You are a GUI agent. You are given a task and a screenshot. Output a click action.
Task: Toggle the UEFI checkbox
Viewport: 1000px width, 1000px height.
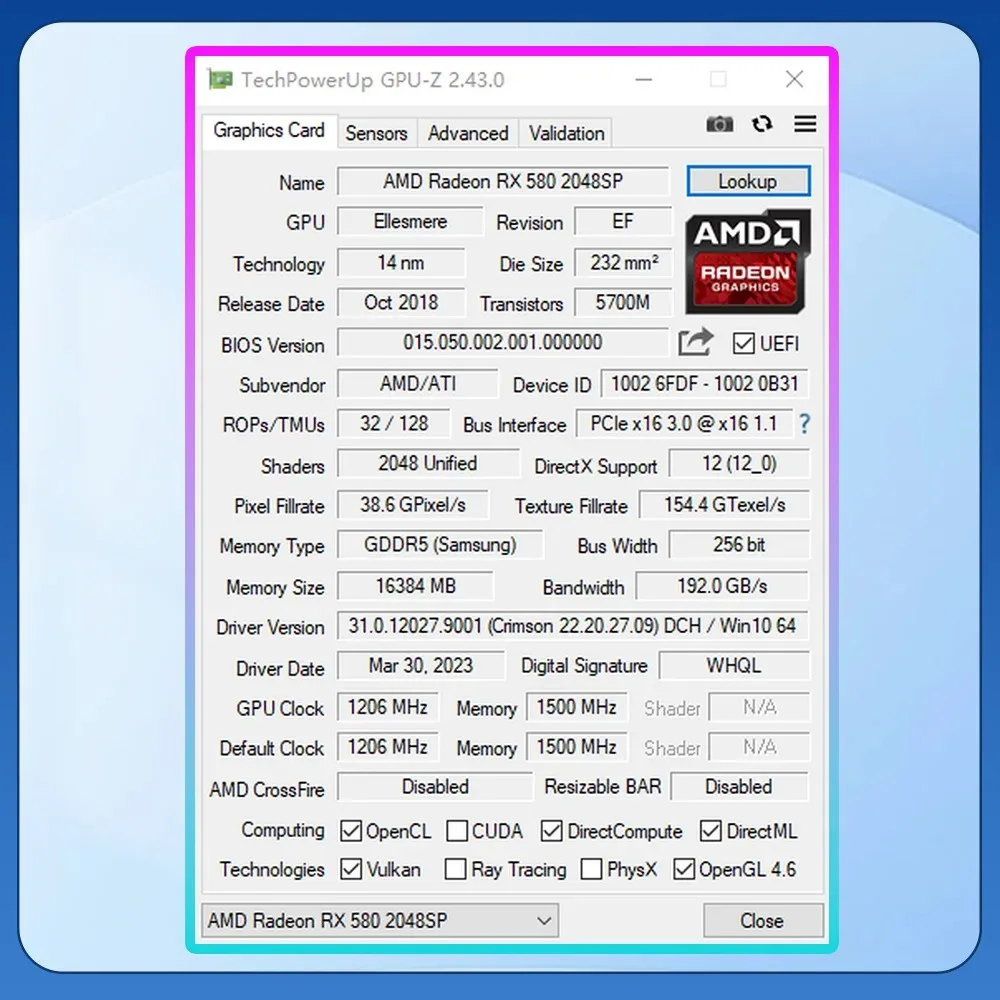click(x=743, y=344)
